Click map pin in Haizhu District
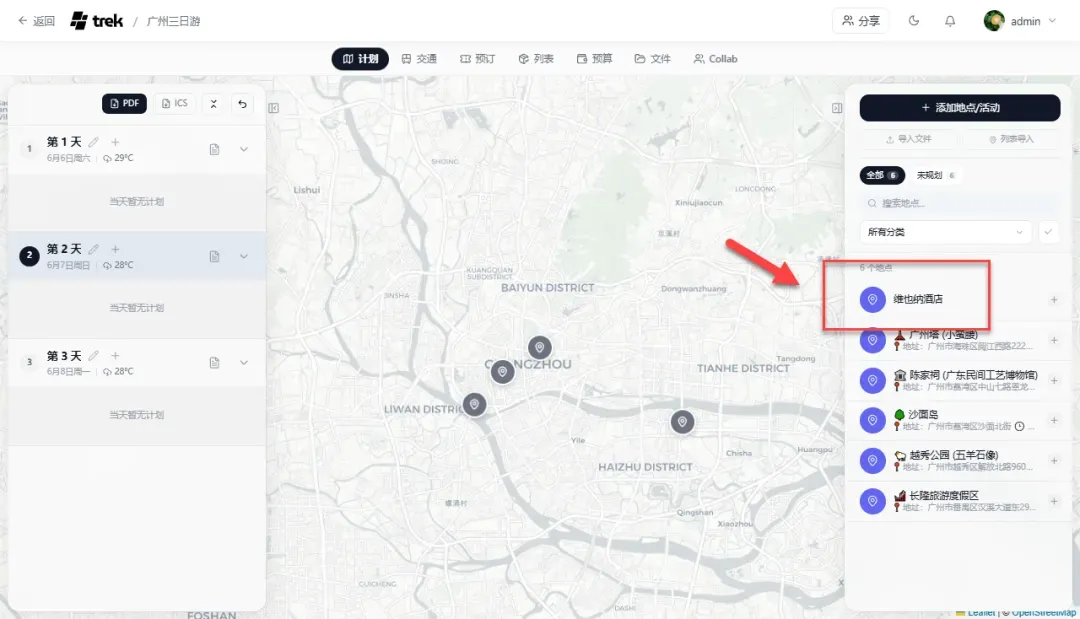 click(x=682, y=421)
